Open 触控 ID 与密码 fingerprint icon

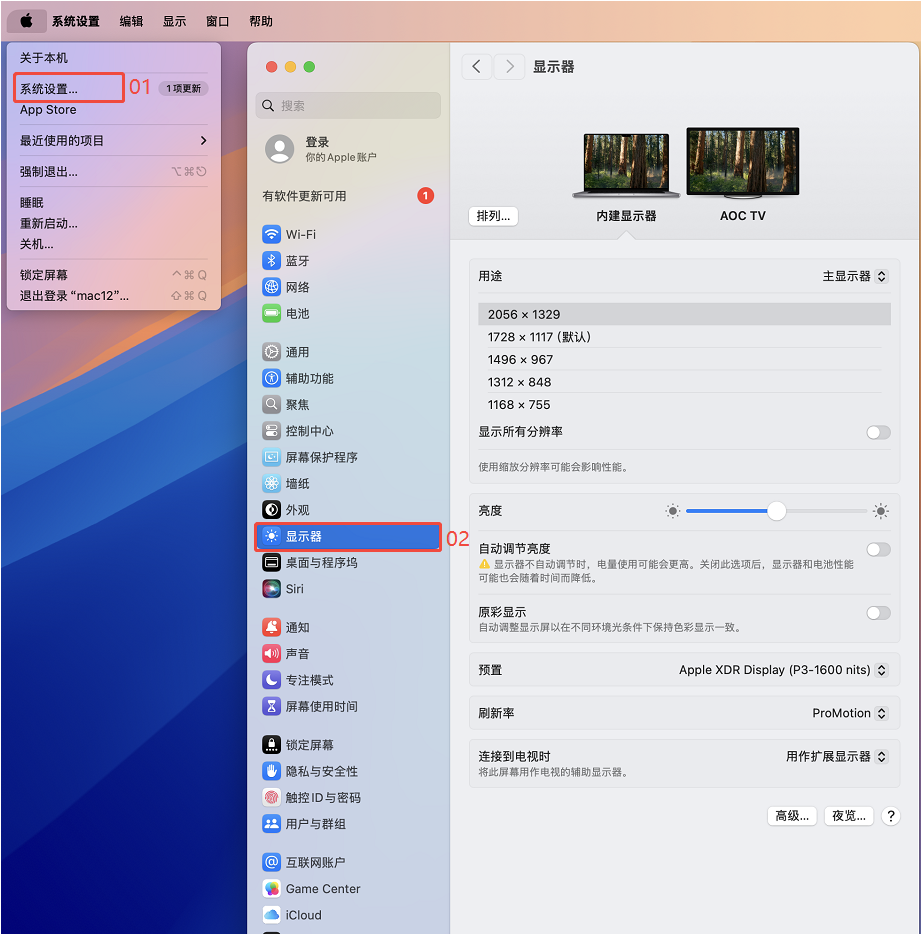coord(271,797)
